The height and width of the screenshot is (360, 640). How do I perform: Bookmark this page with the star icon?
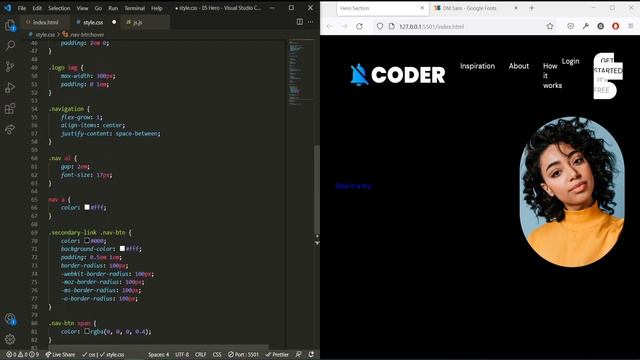pos(550,26)
